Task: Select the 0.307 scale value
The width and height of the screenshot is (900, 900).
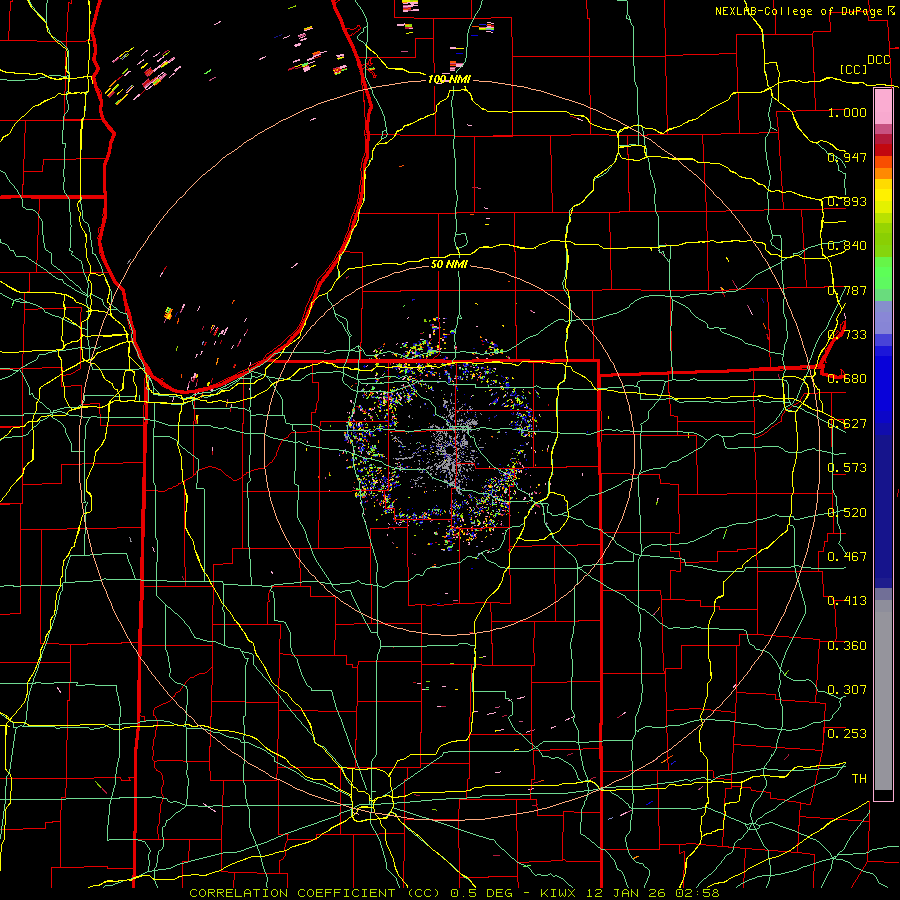Action: (x=847, y=689)
